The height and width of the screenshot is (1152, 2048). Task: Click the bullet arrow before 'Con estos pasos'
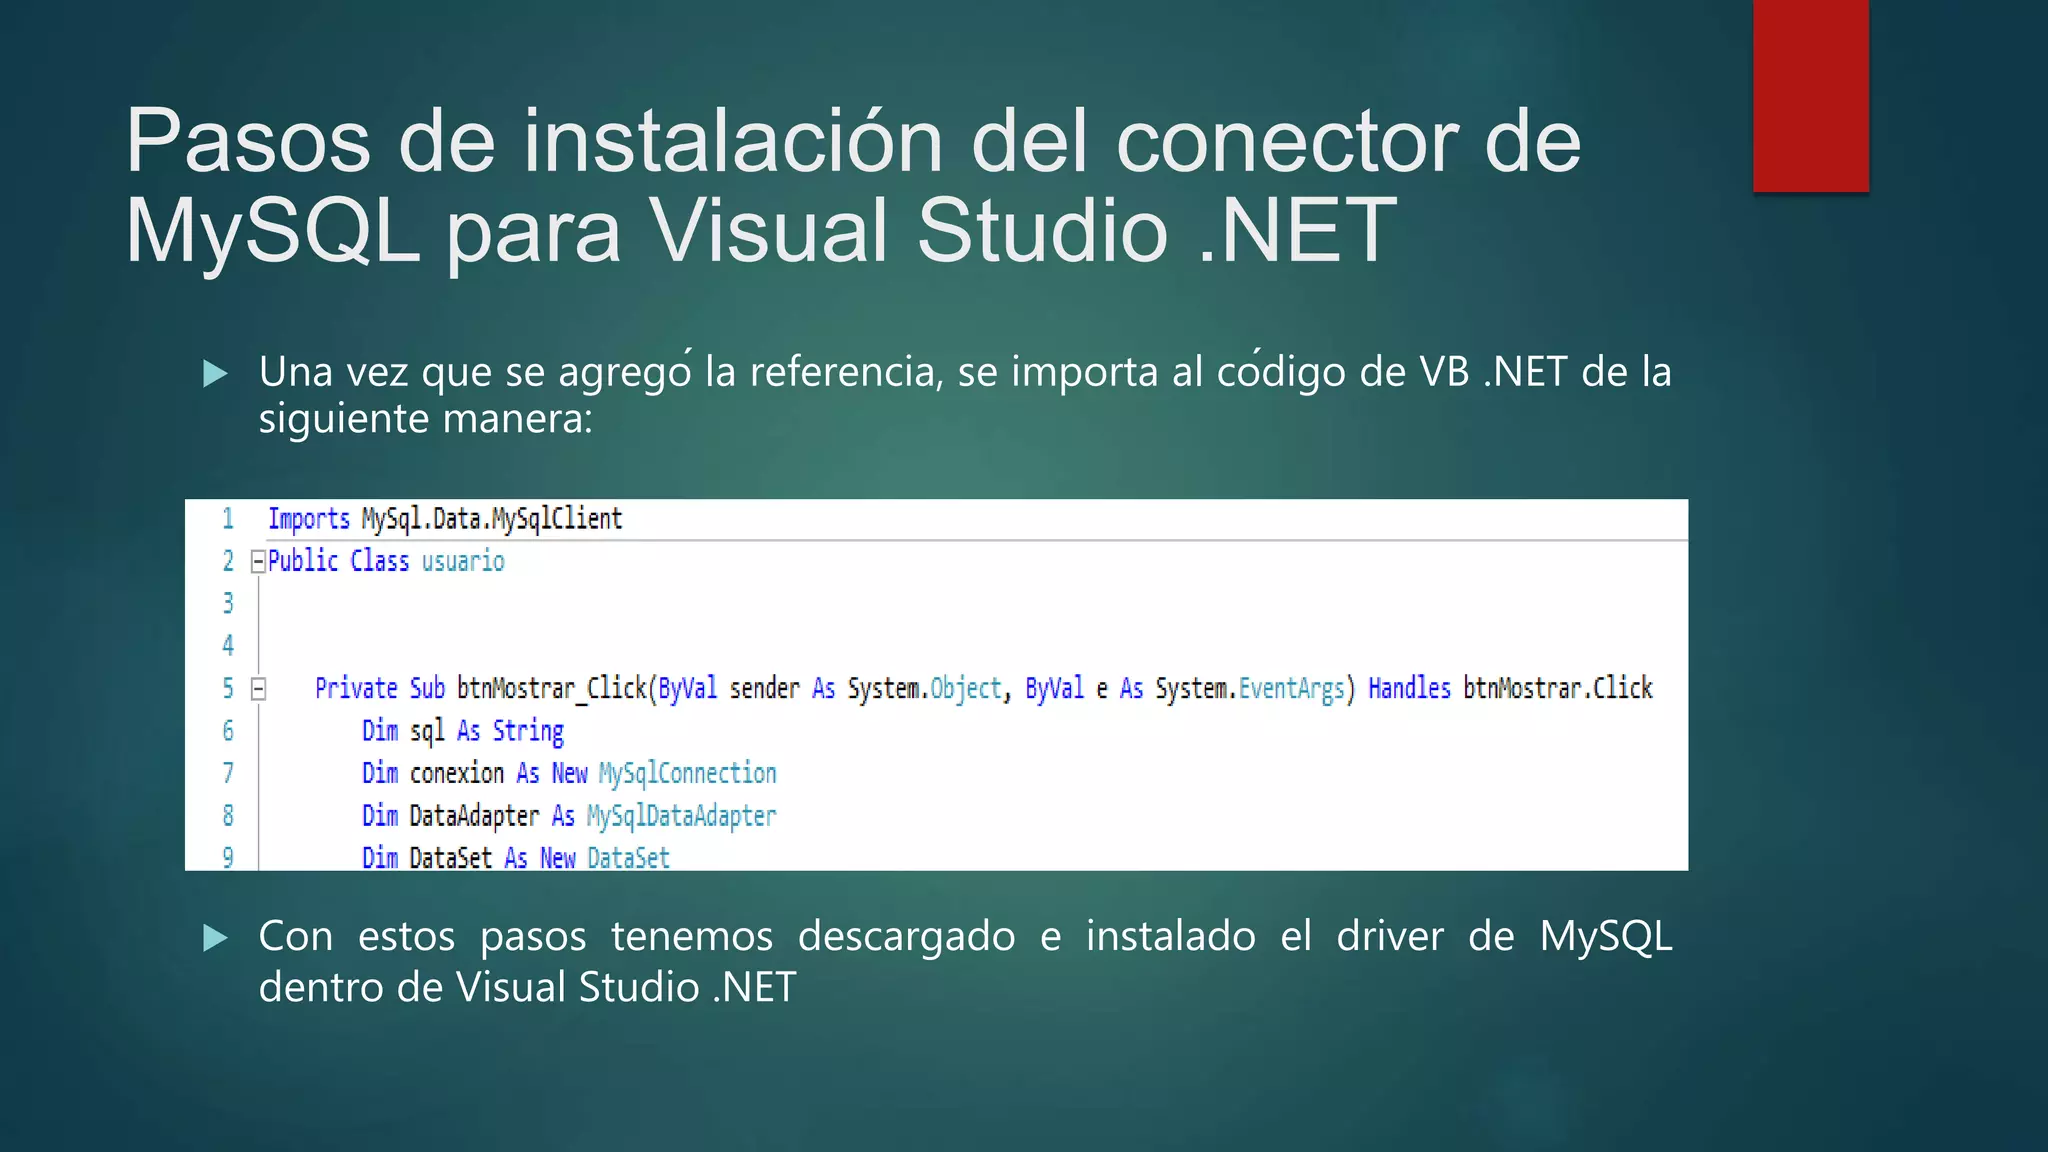[215, 938]
